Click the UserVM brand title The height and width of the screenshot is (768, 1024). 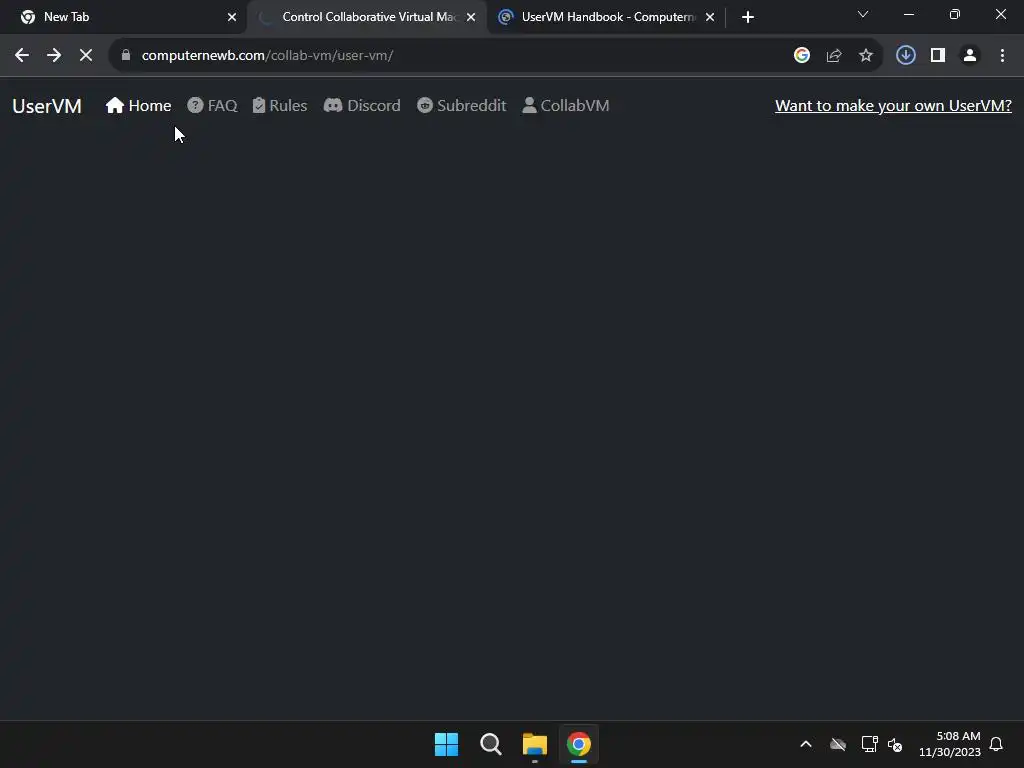point(47,106)
